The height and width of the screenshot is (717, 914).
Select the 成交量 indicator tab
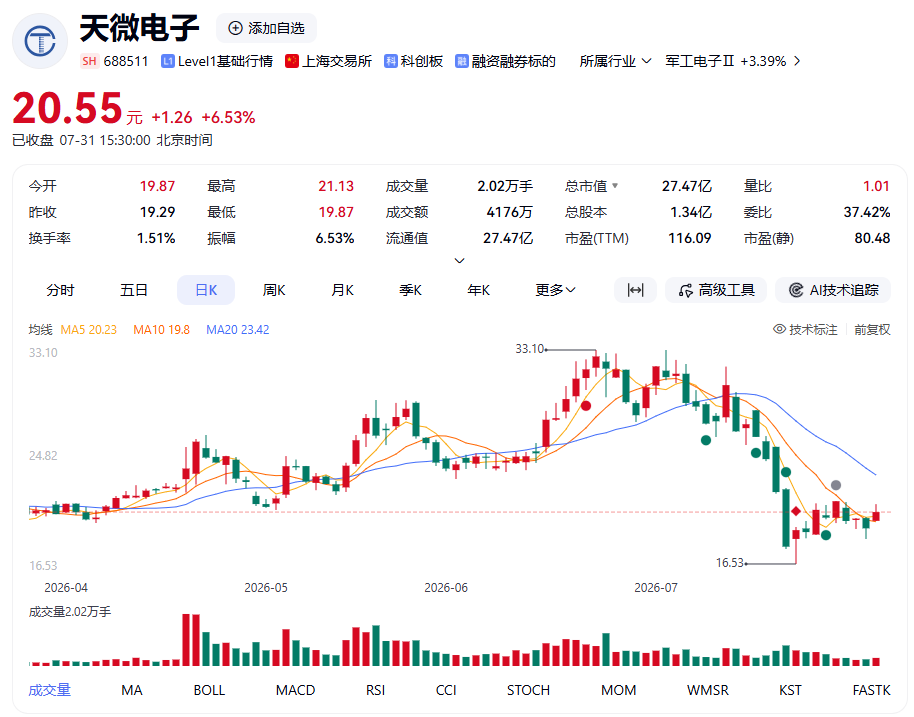click(50, 690)
